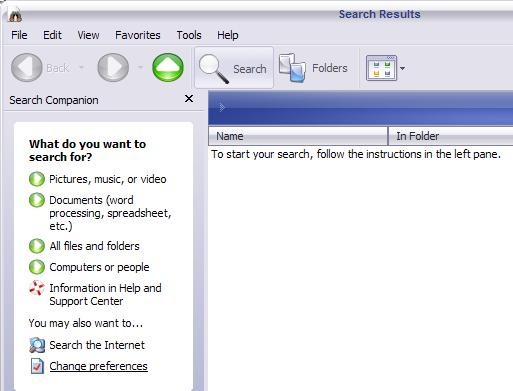The height and width of the screenshot is (391, 513).
Task: Click the Forward arrow button
Action: 113,68
